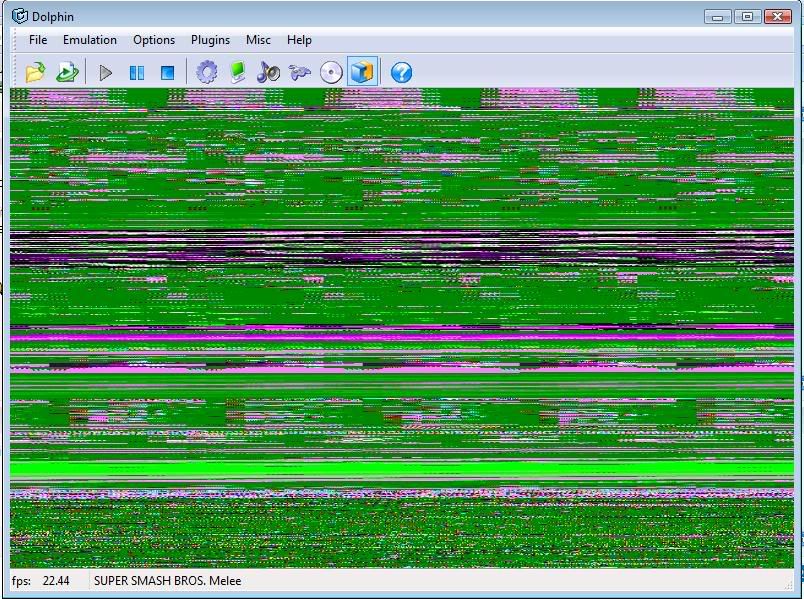Viewport: 804px width, 599px height.
Task: Click the glitched emulation render area
Action: click(401, 328)
